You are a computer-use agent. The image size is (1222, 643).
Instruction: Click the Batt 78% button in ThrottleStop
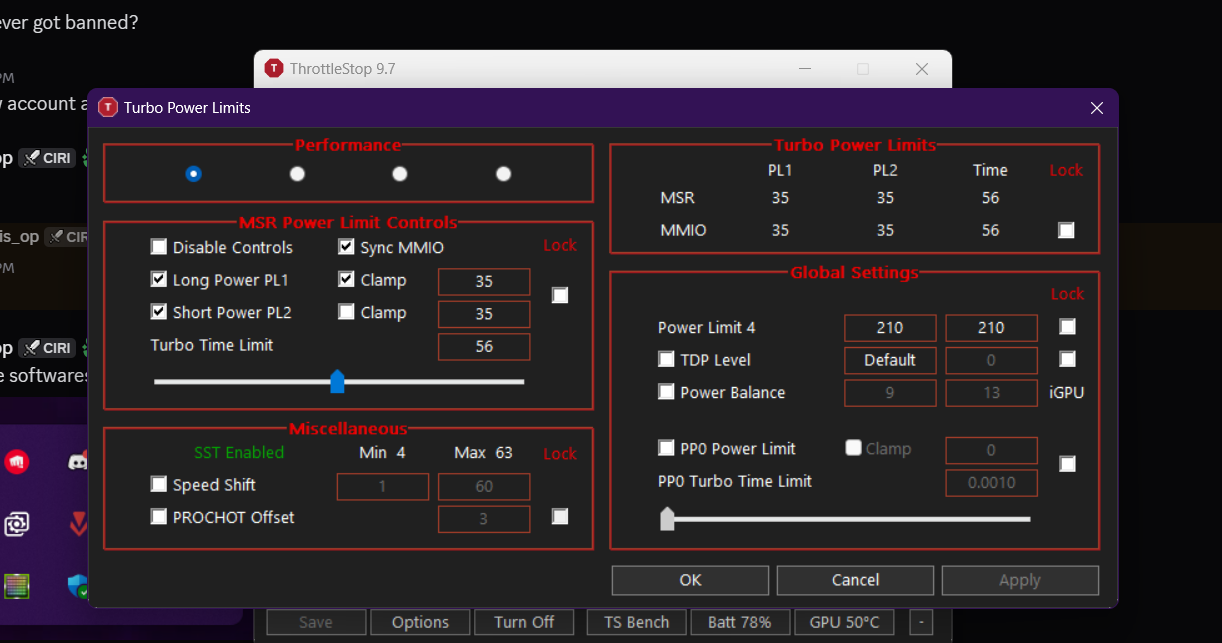click(740, 622)
